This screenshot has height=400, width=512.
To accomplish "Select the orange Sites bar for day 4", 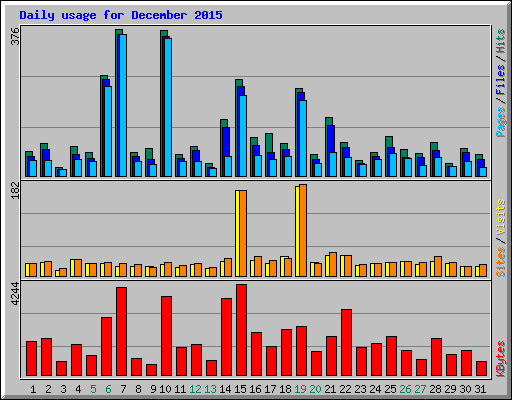I will click(x=78, y=268).
